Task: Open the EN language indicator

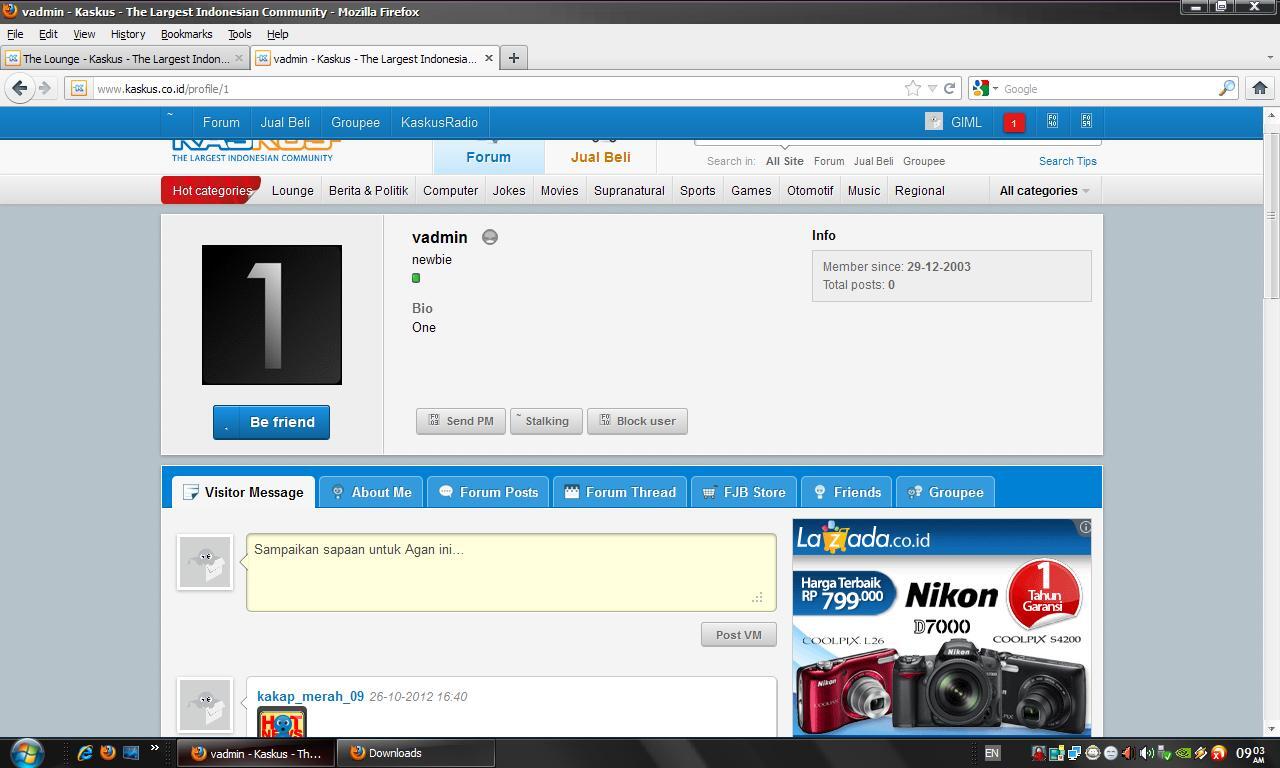Action: tap(992, 753)
